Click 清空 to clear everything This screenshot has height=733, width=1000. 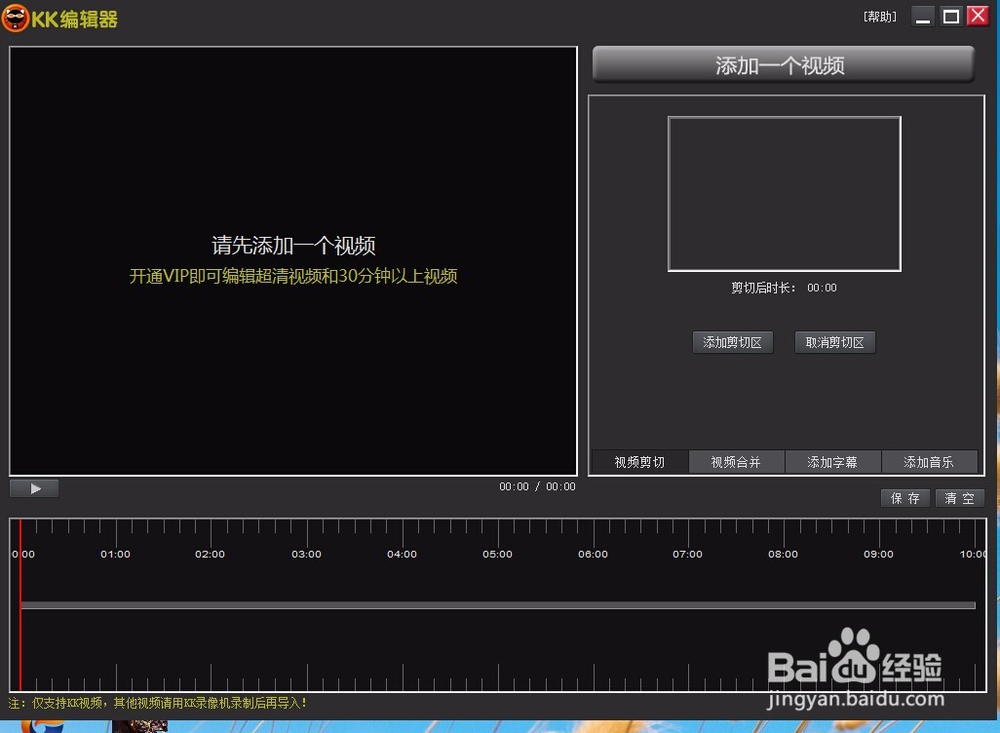click(x=959, y=498)
